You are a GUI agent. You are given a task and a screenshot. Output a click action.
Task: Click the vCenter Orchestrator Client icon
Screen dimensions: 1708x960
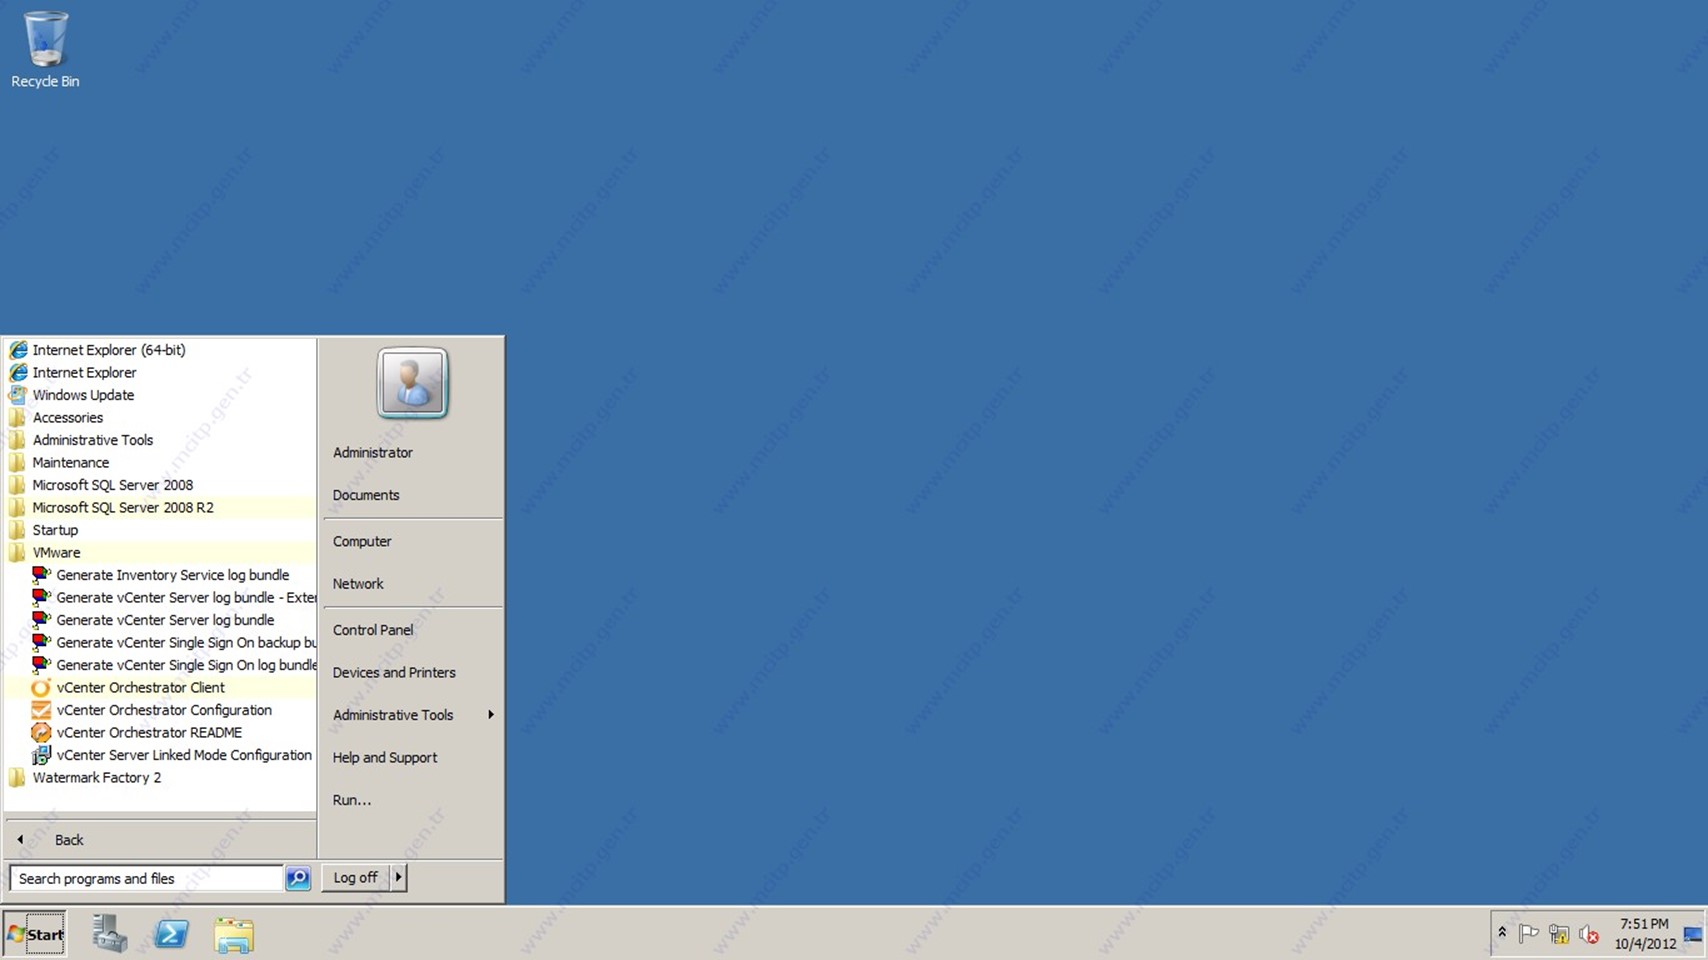point(41,687)
